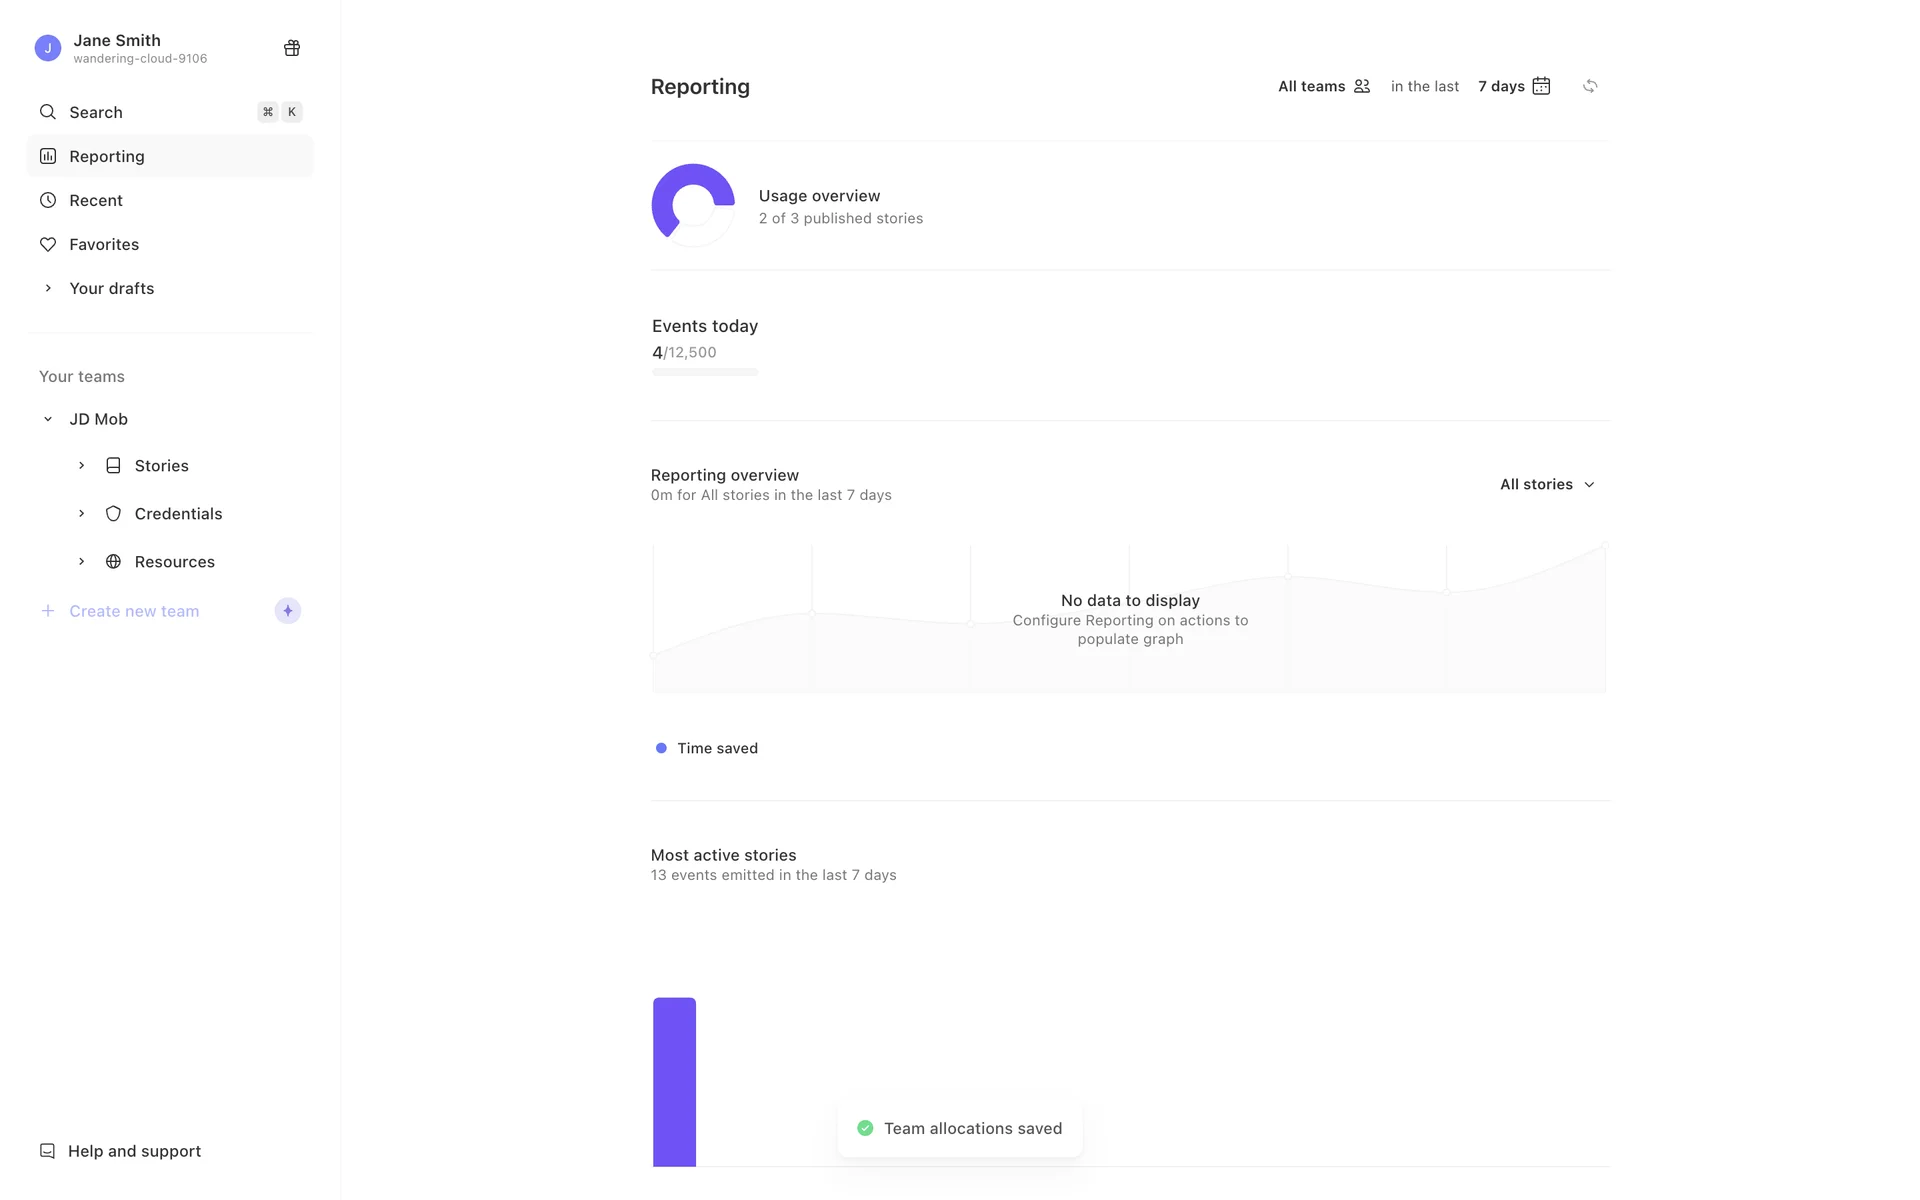Click Create new team

click(134, 611)
